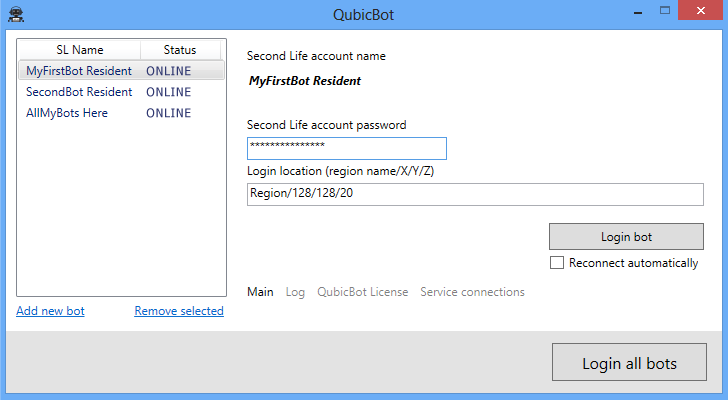The height and width of the screenshot is (400, 728).
Task: Select SecondBot Resident in bot list
Action: pos(79,92)
